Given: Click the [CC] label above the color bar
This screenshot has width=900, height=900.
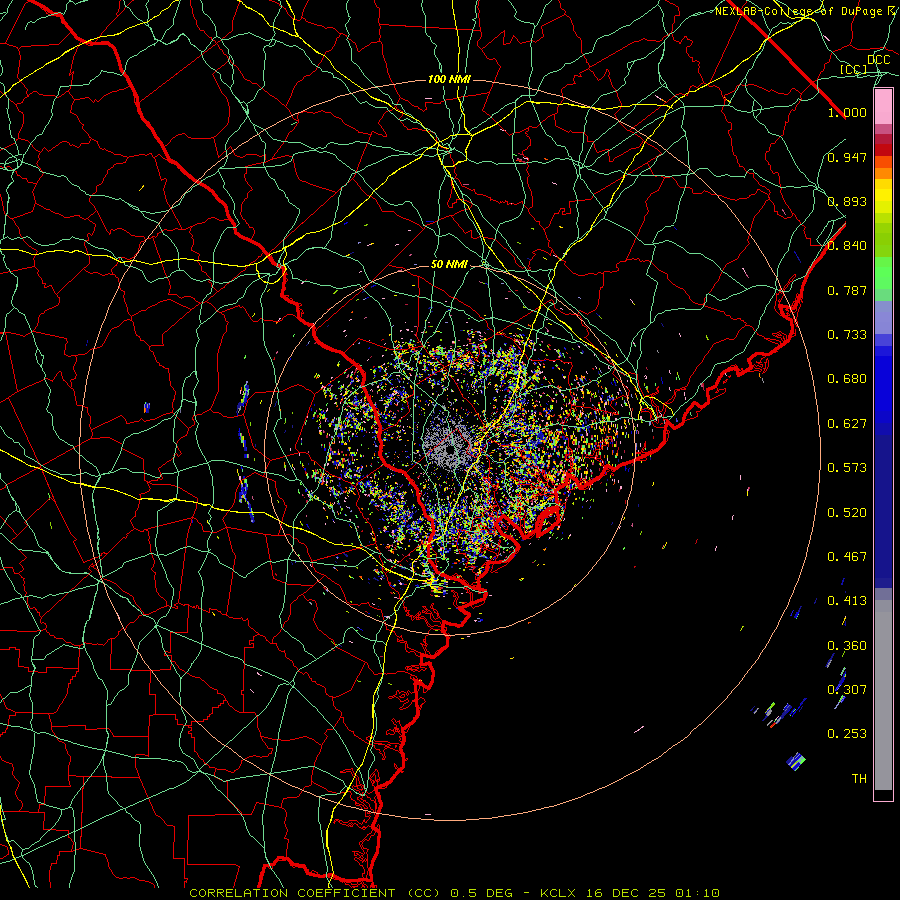Looking at the screenshot, I should (x=853, y=69).
